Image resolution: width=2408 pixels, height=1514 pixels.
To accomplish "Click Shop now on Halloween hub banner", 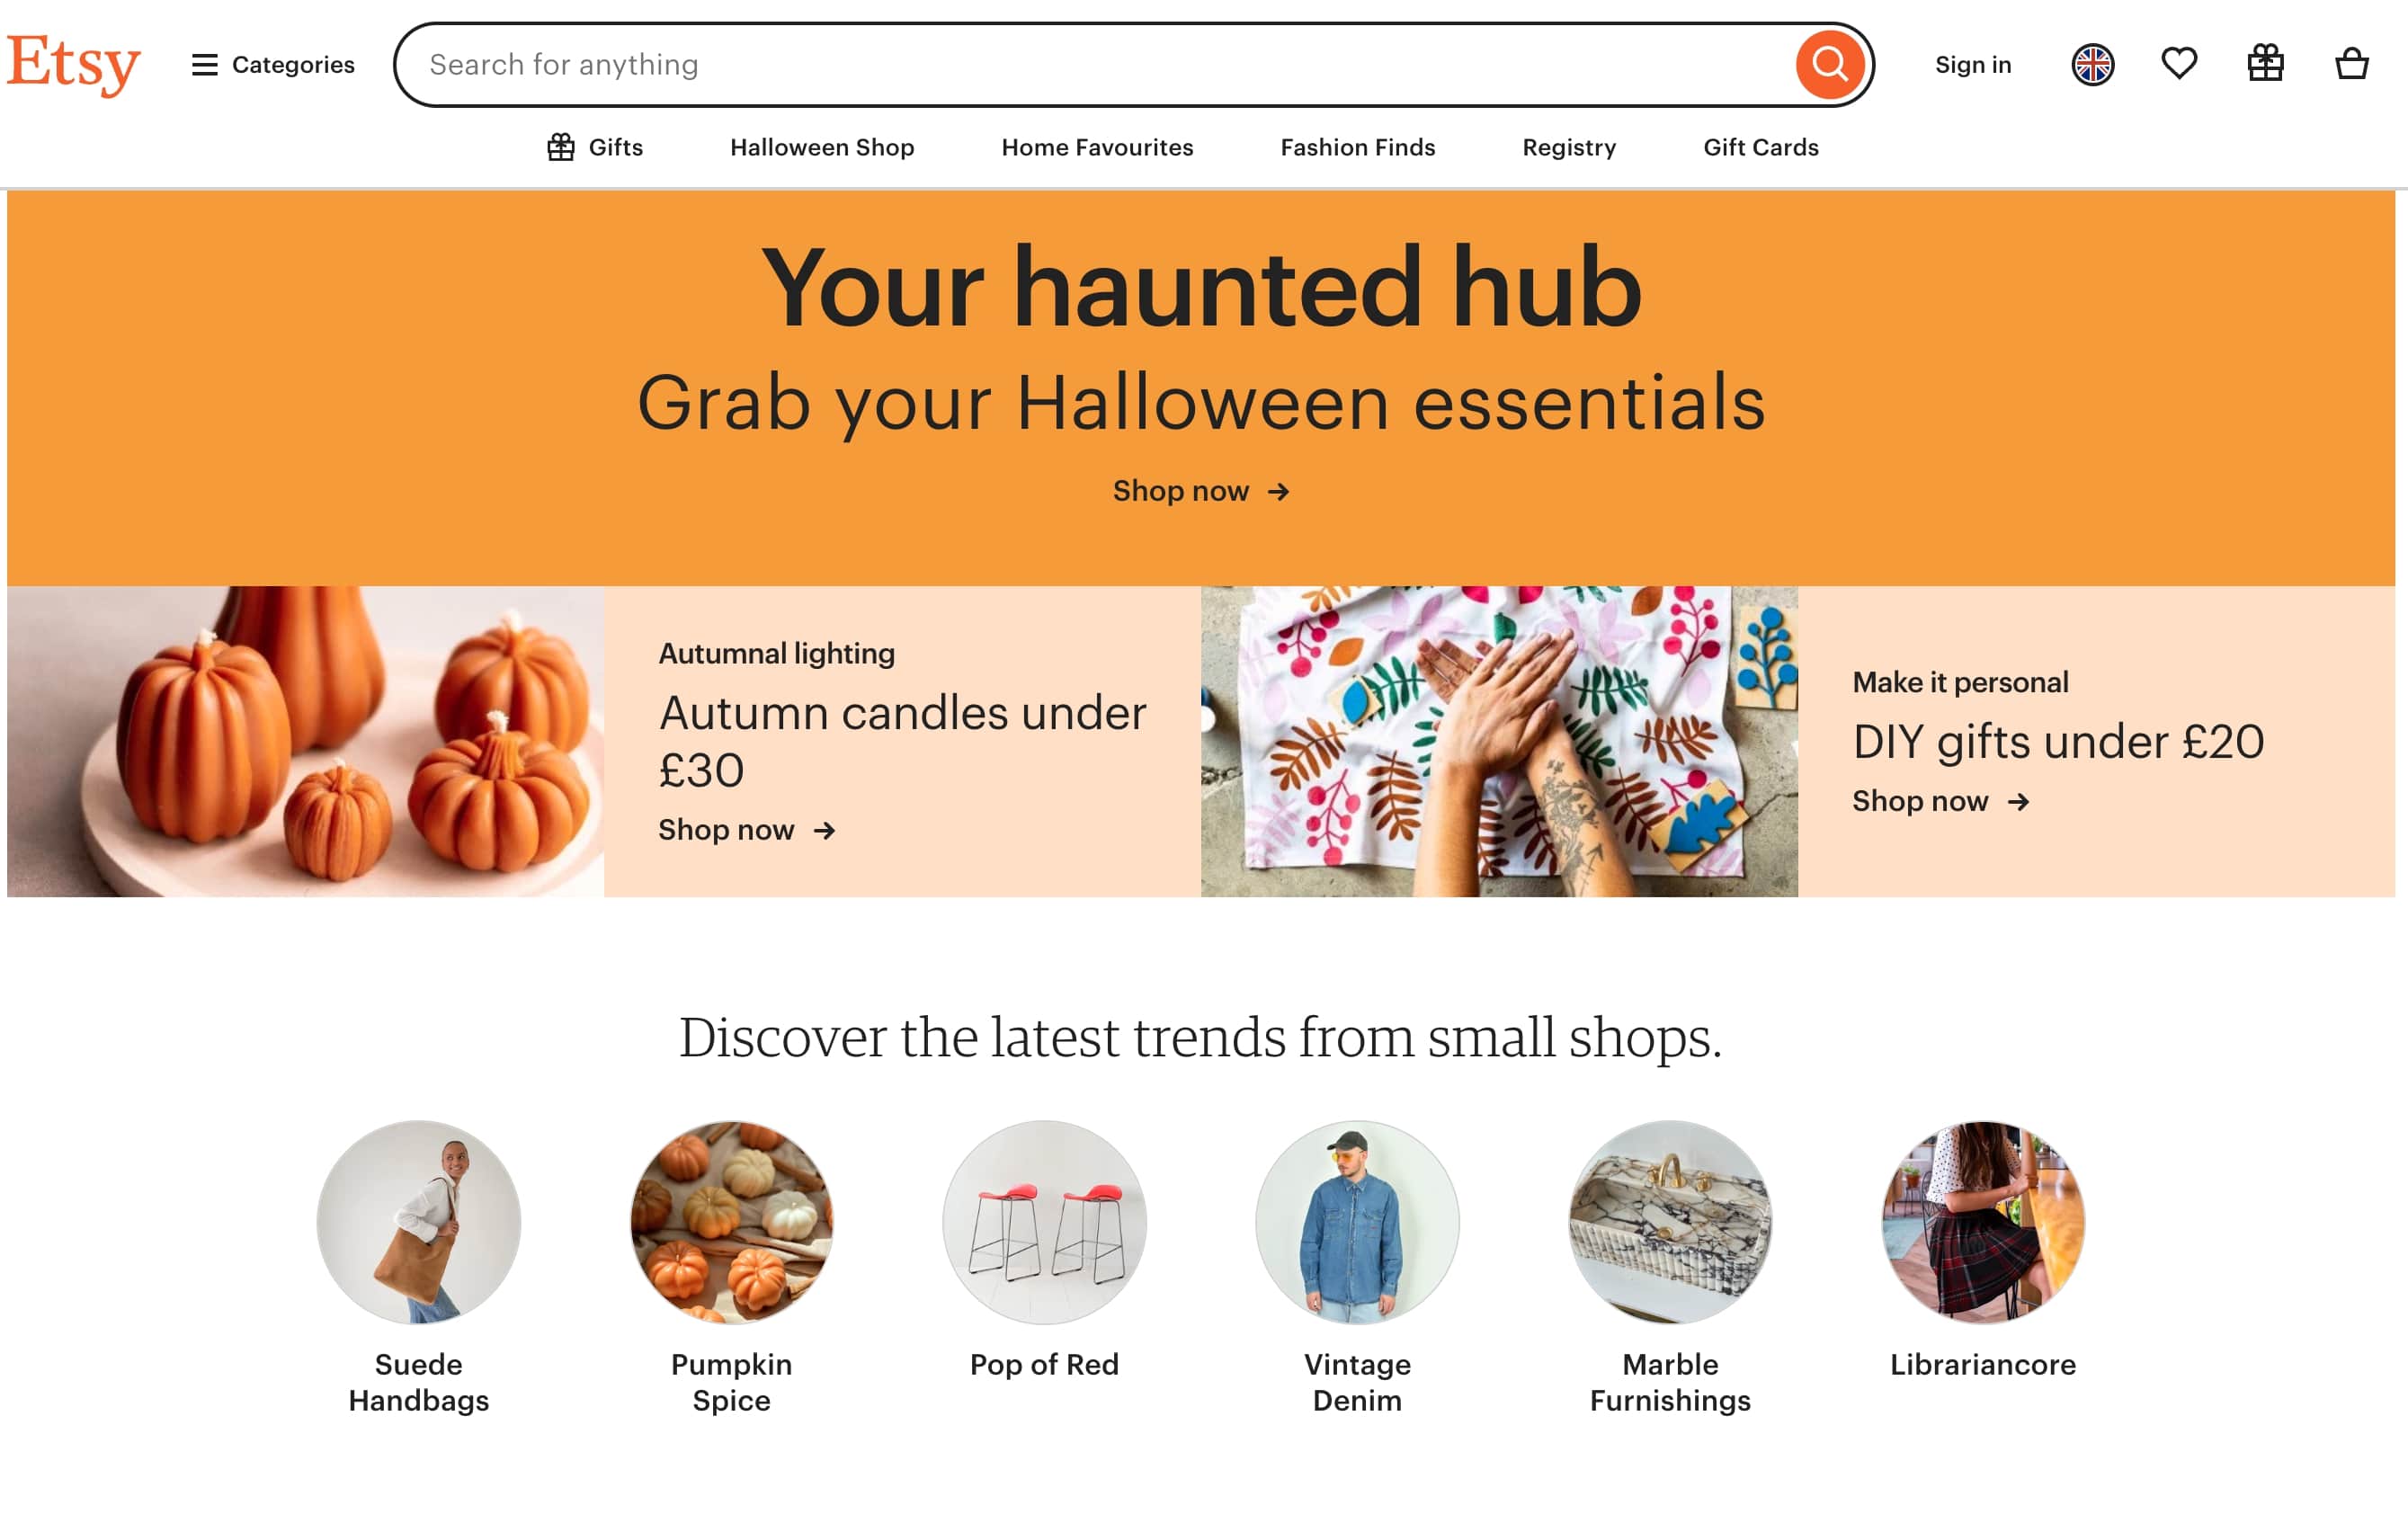I will tap(1201, 488).
